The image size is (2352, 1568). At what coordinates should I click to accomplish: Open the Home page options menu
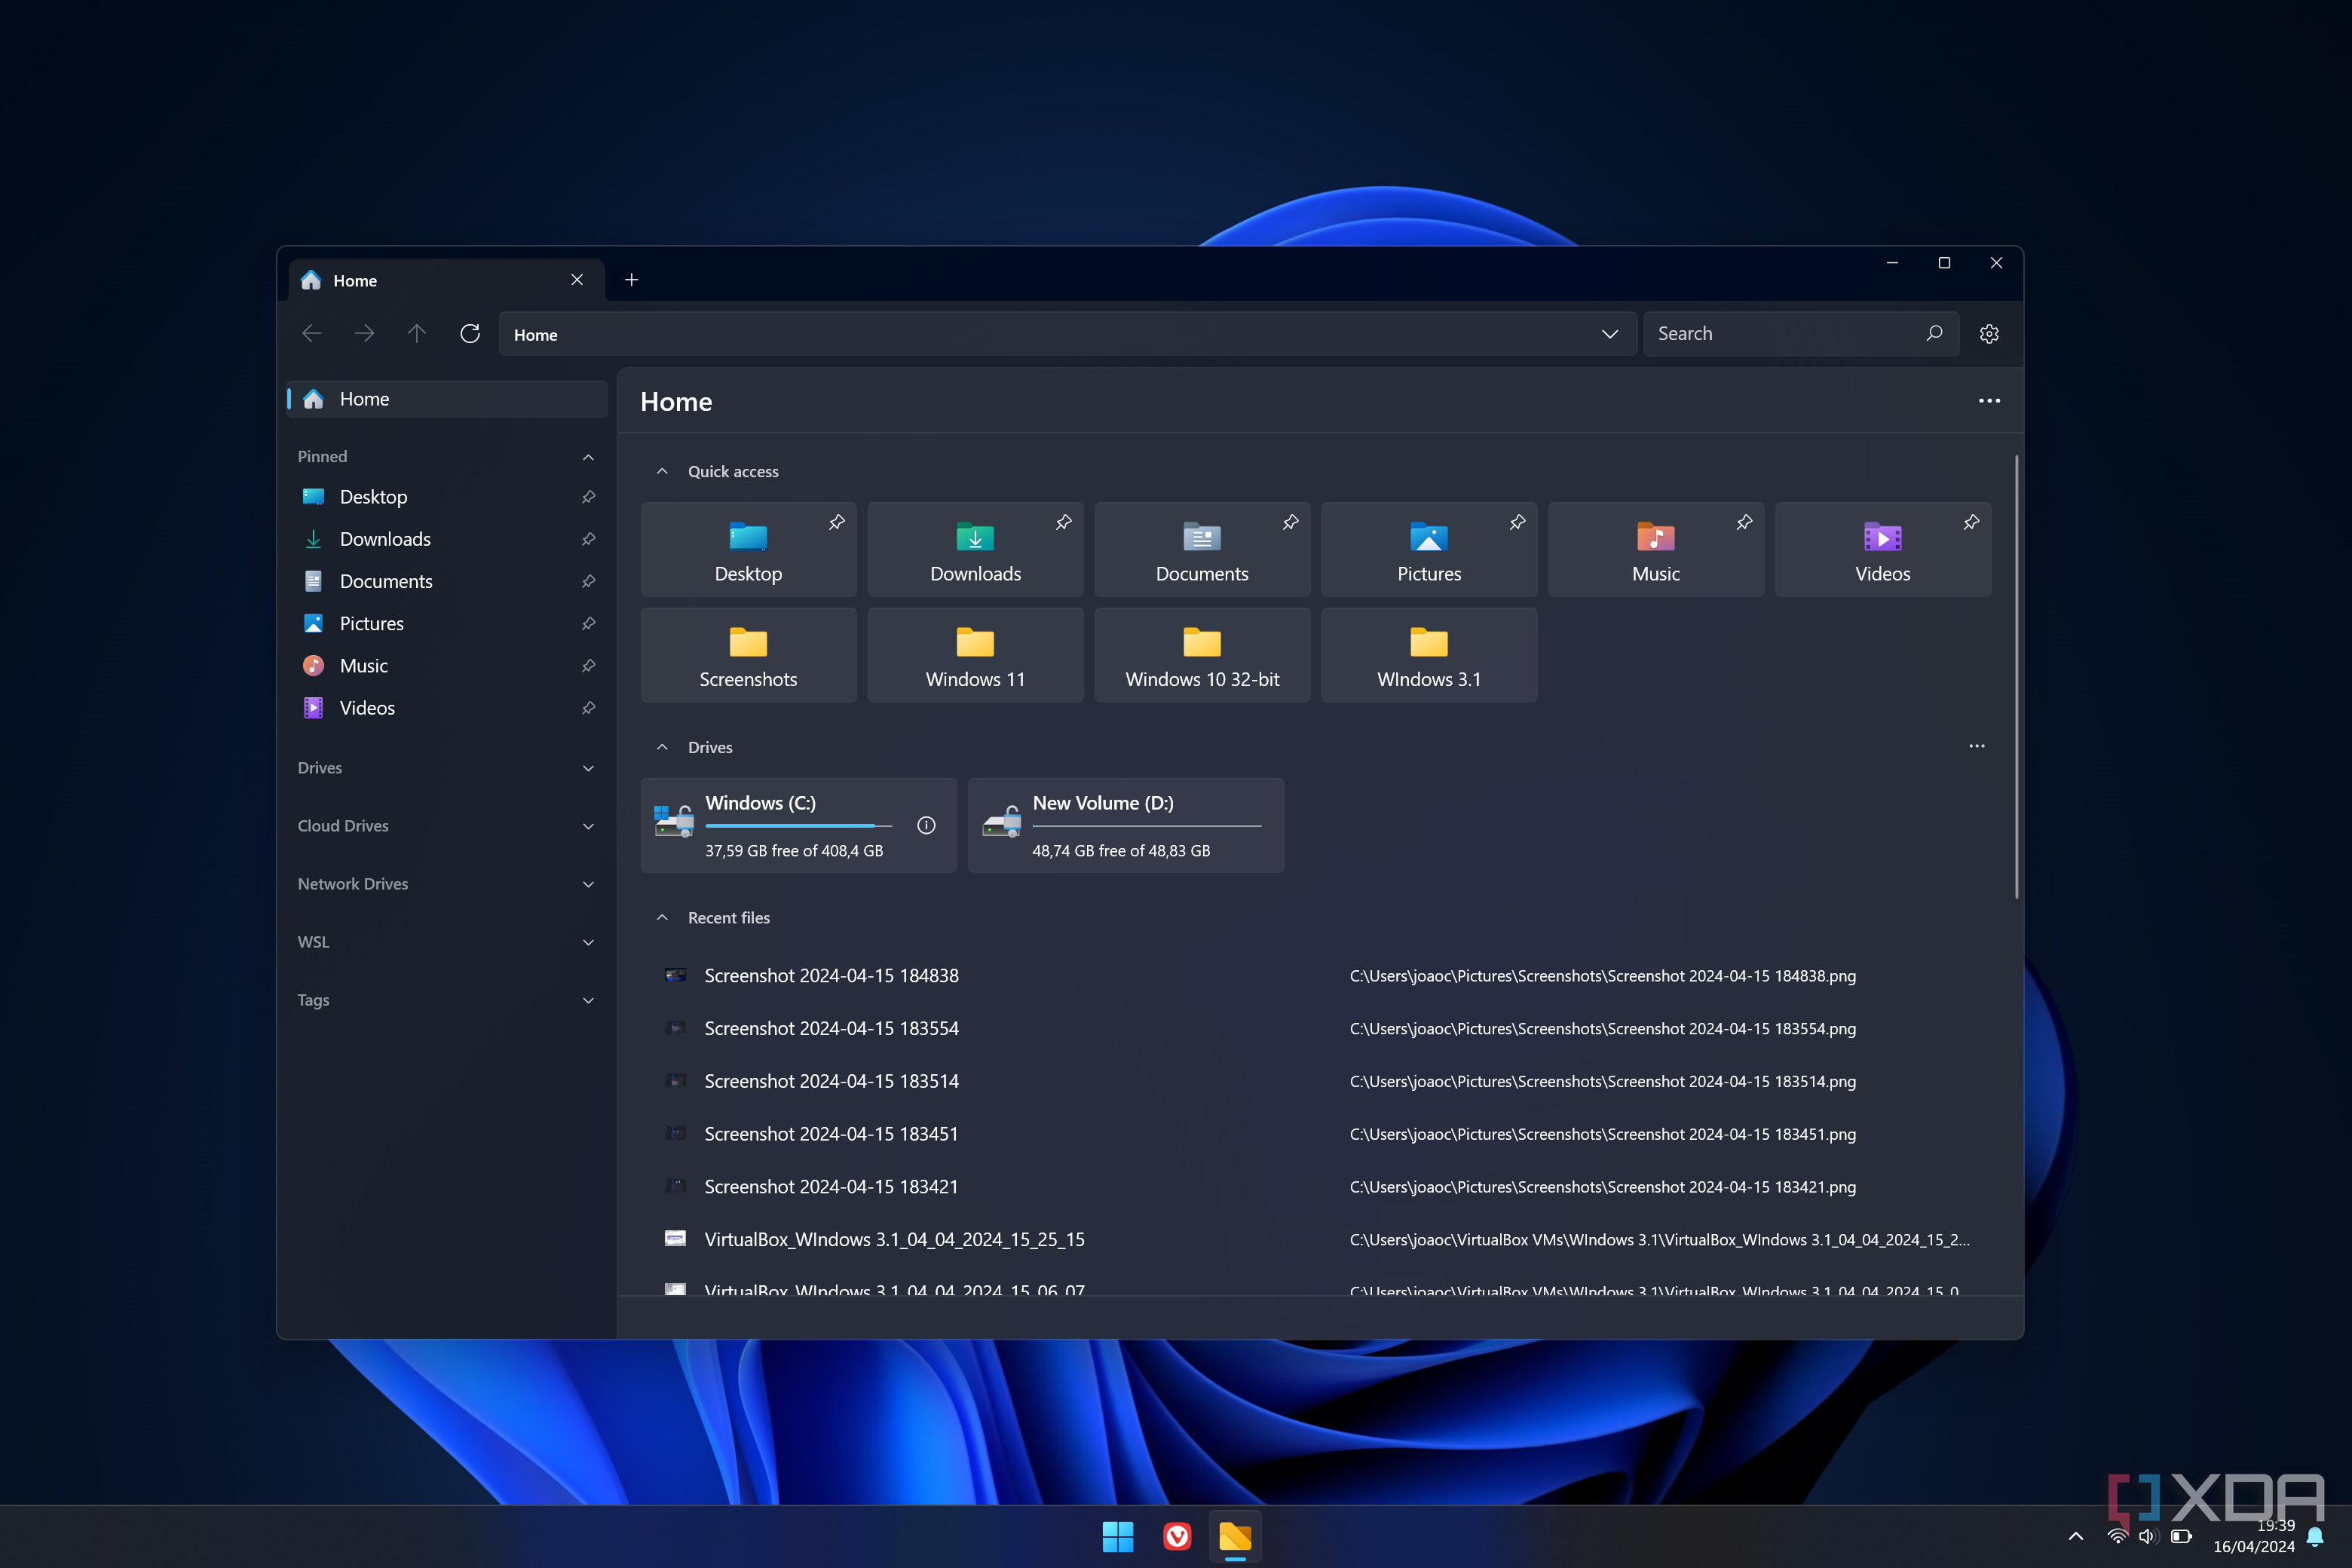[x=1989, y=401]
